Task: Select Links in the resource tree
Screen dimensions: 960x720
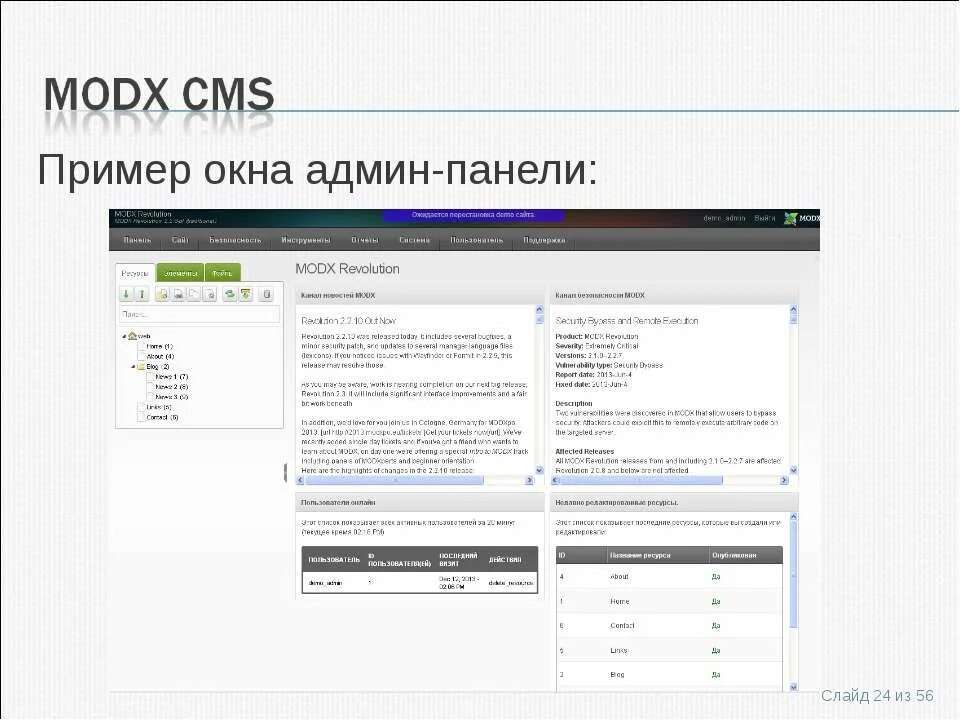Action: pyautogui.click(x=159, y=407)
